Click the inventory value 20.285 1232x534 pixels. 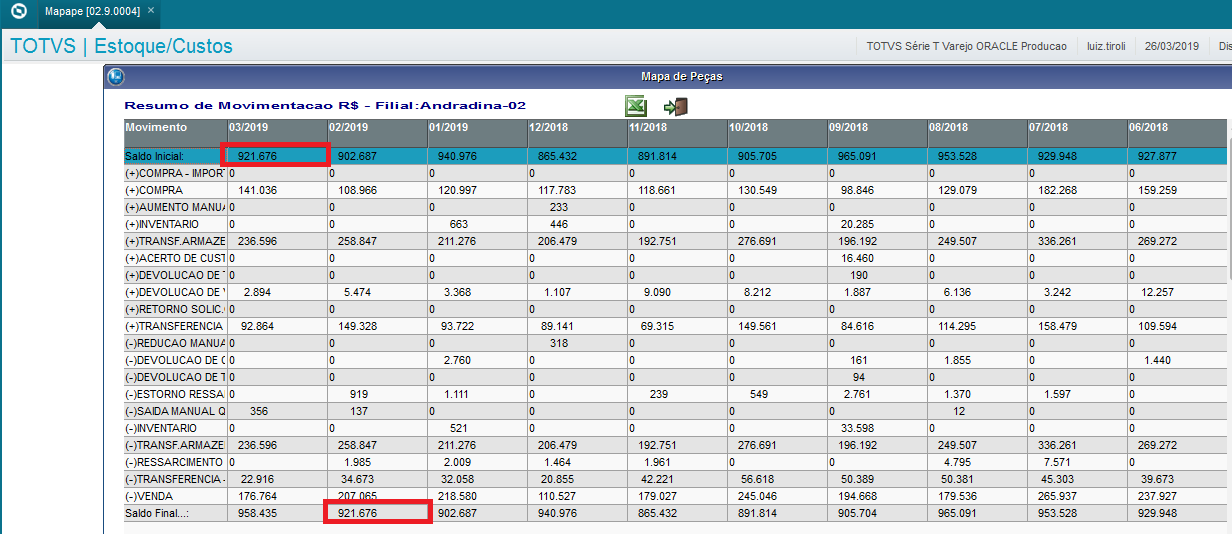[859, 224]
